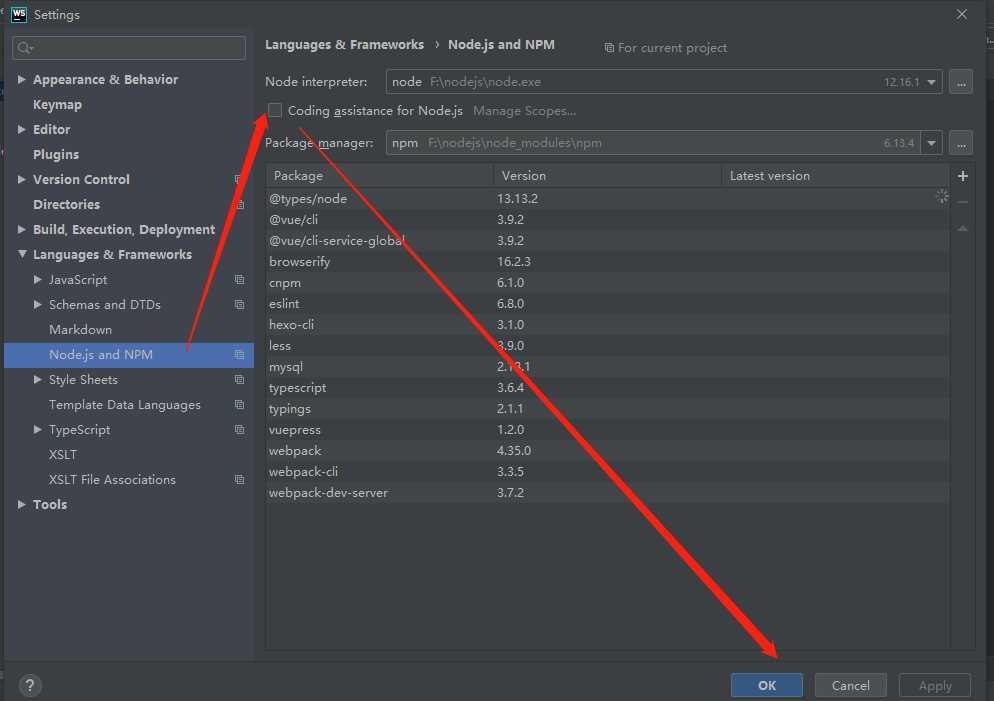Select the typings package row

(607, 409)
